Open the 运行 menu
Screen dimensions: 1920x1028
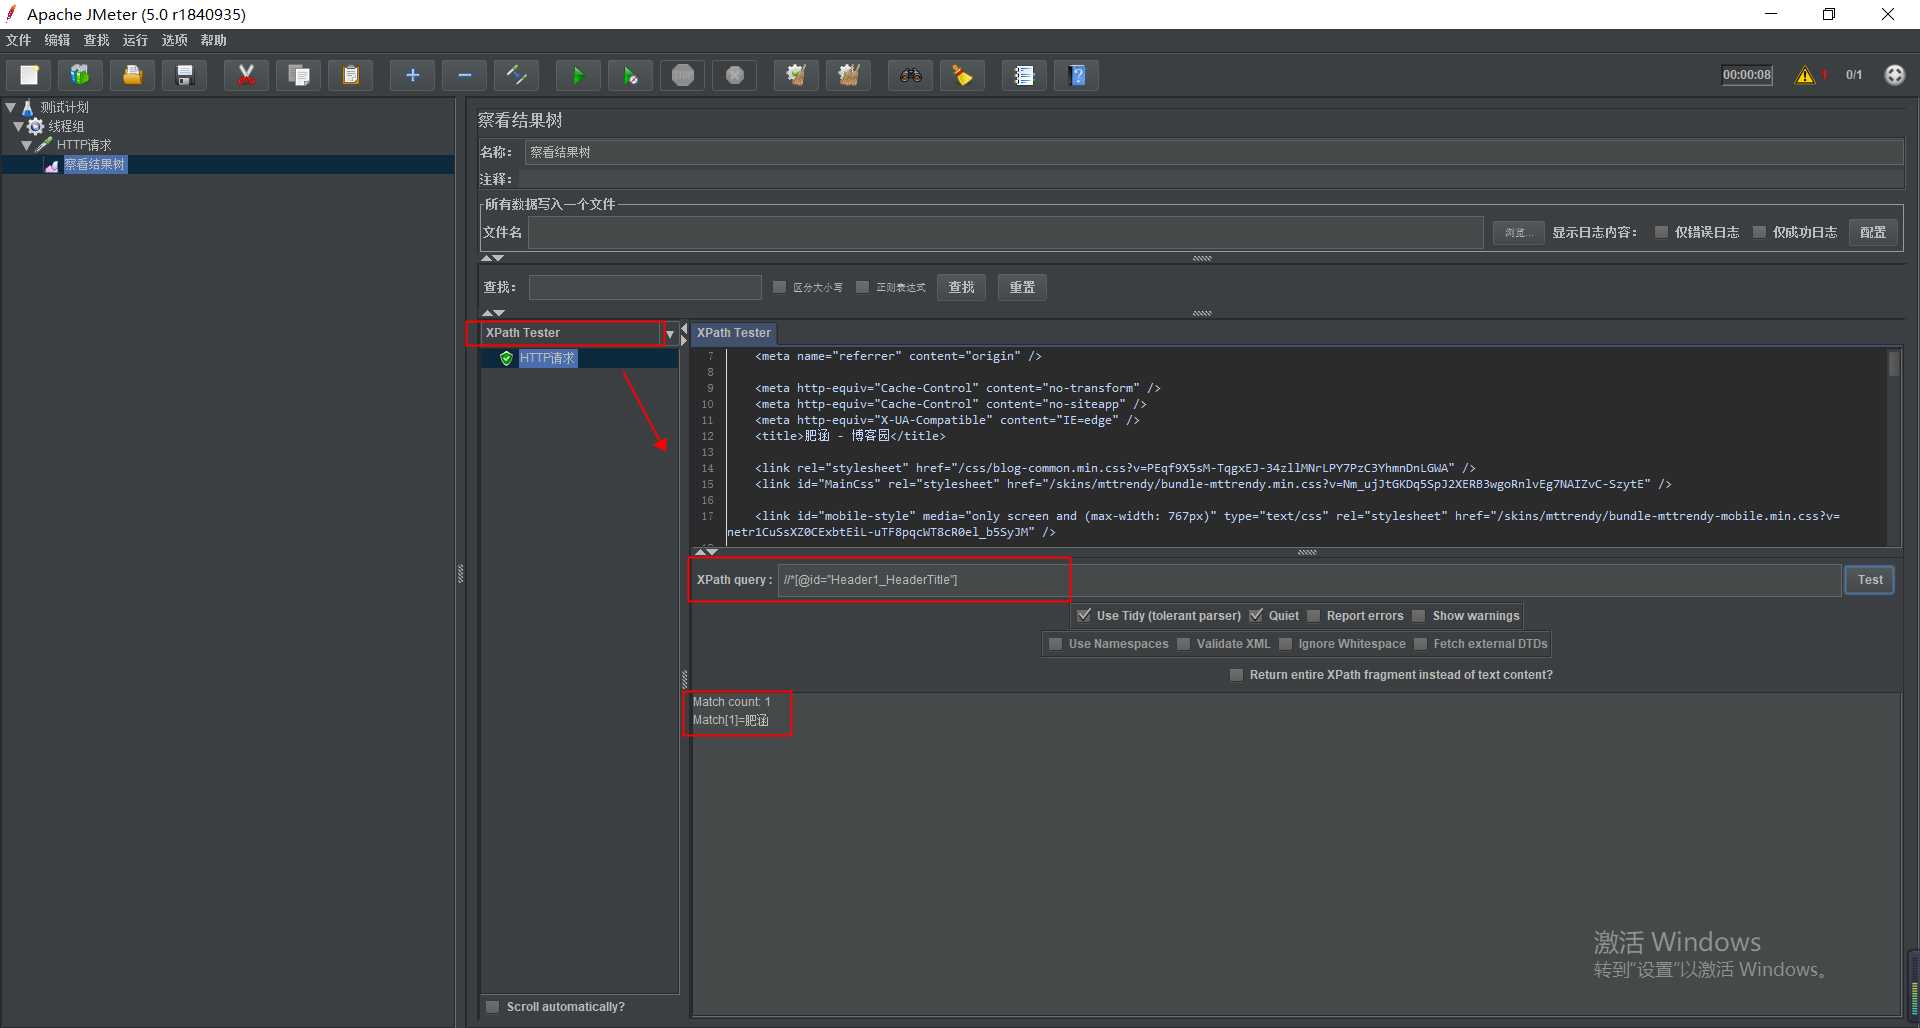click(x=135, y=40)
